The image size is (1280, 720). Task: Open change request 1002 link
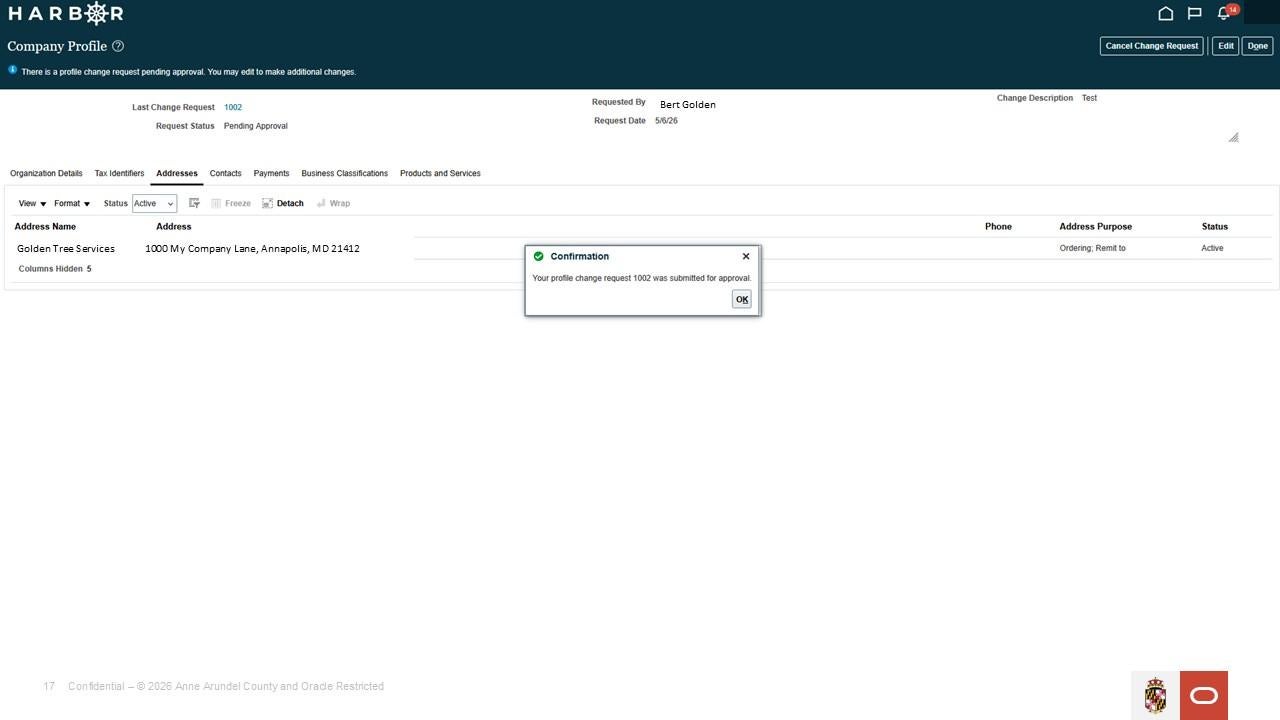233,107
